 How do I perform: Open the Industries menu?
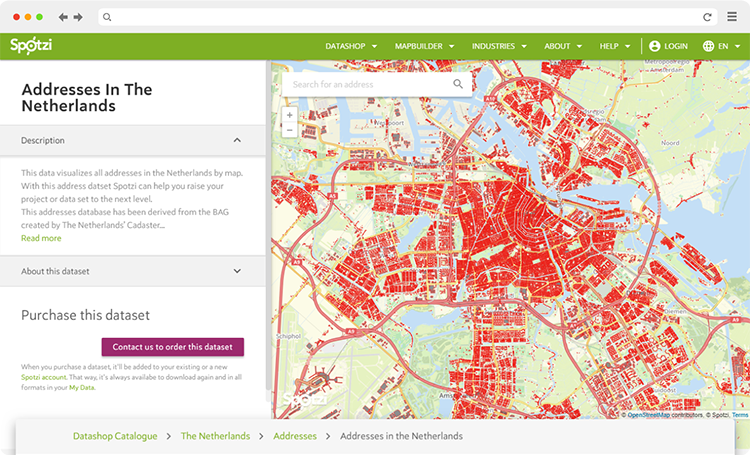pyautogui.click(x=499, y=46)
